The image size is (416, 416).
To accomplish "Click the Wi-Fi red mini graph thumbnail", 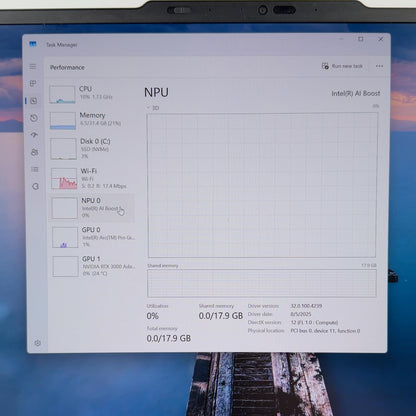I will [x=64, y=179].
